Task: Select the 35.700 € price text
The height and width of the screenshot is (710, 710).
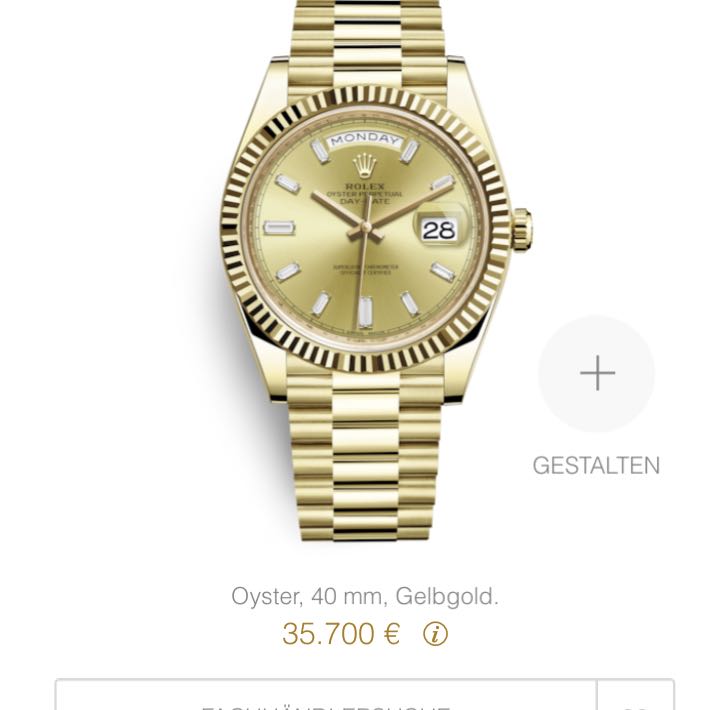Action: [341, 634]
